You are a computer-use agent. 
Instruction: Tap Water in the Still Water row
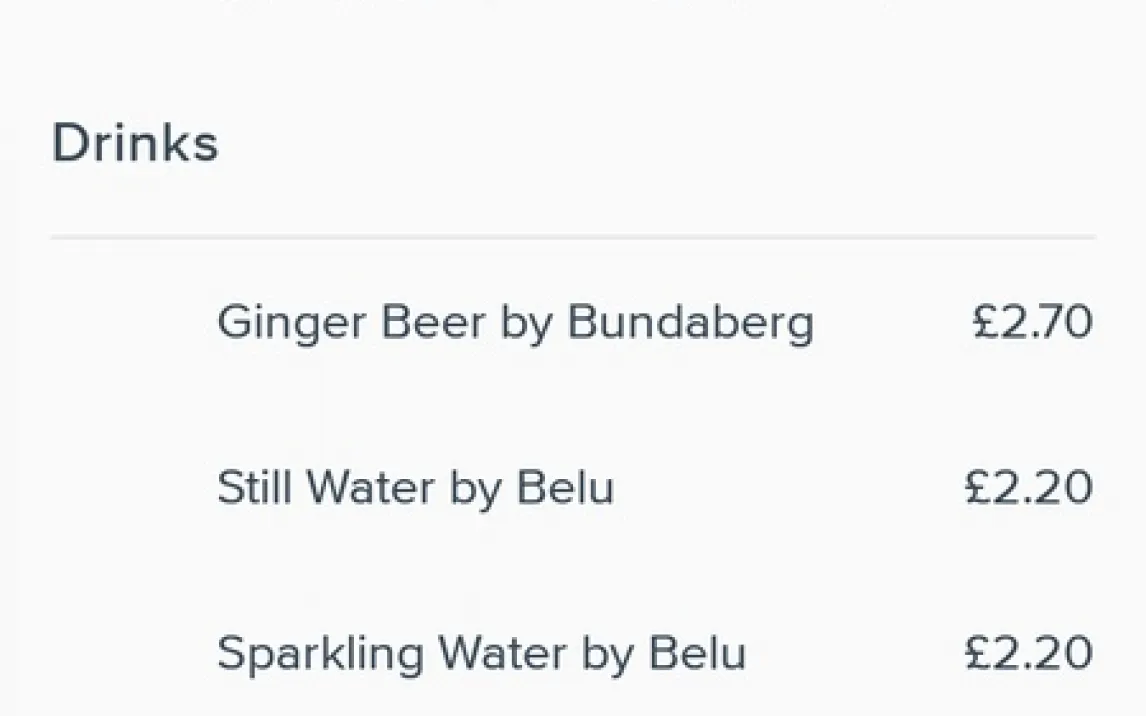(371, 488)
